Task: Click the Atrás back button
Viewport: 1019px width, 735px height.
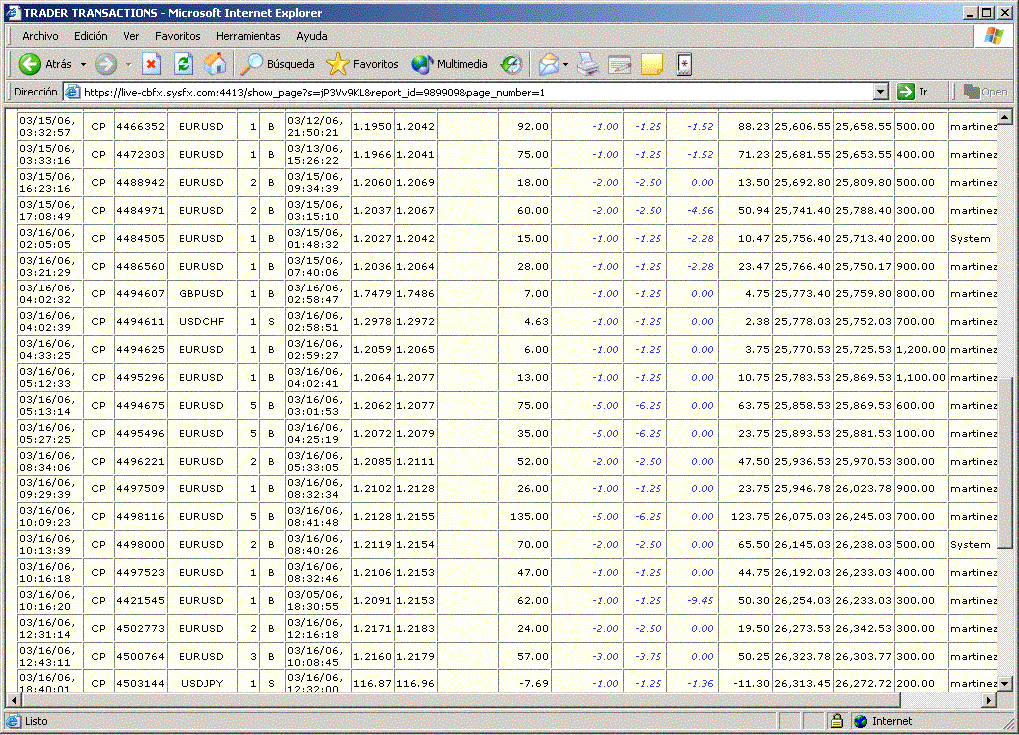Action: tap(45, 64)
